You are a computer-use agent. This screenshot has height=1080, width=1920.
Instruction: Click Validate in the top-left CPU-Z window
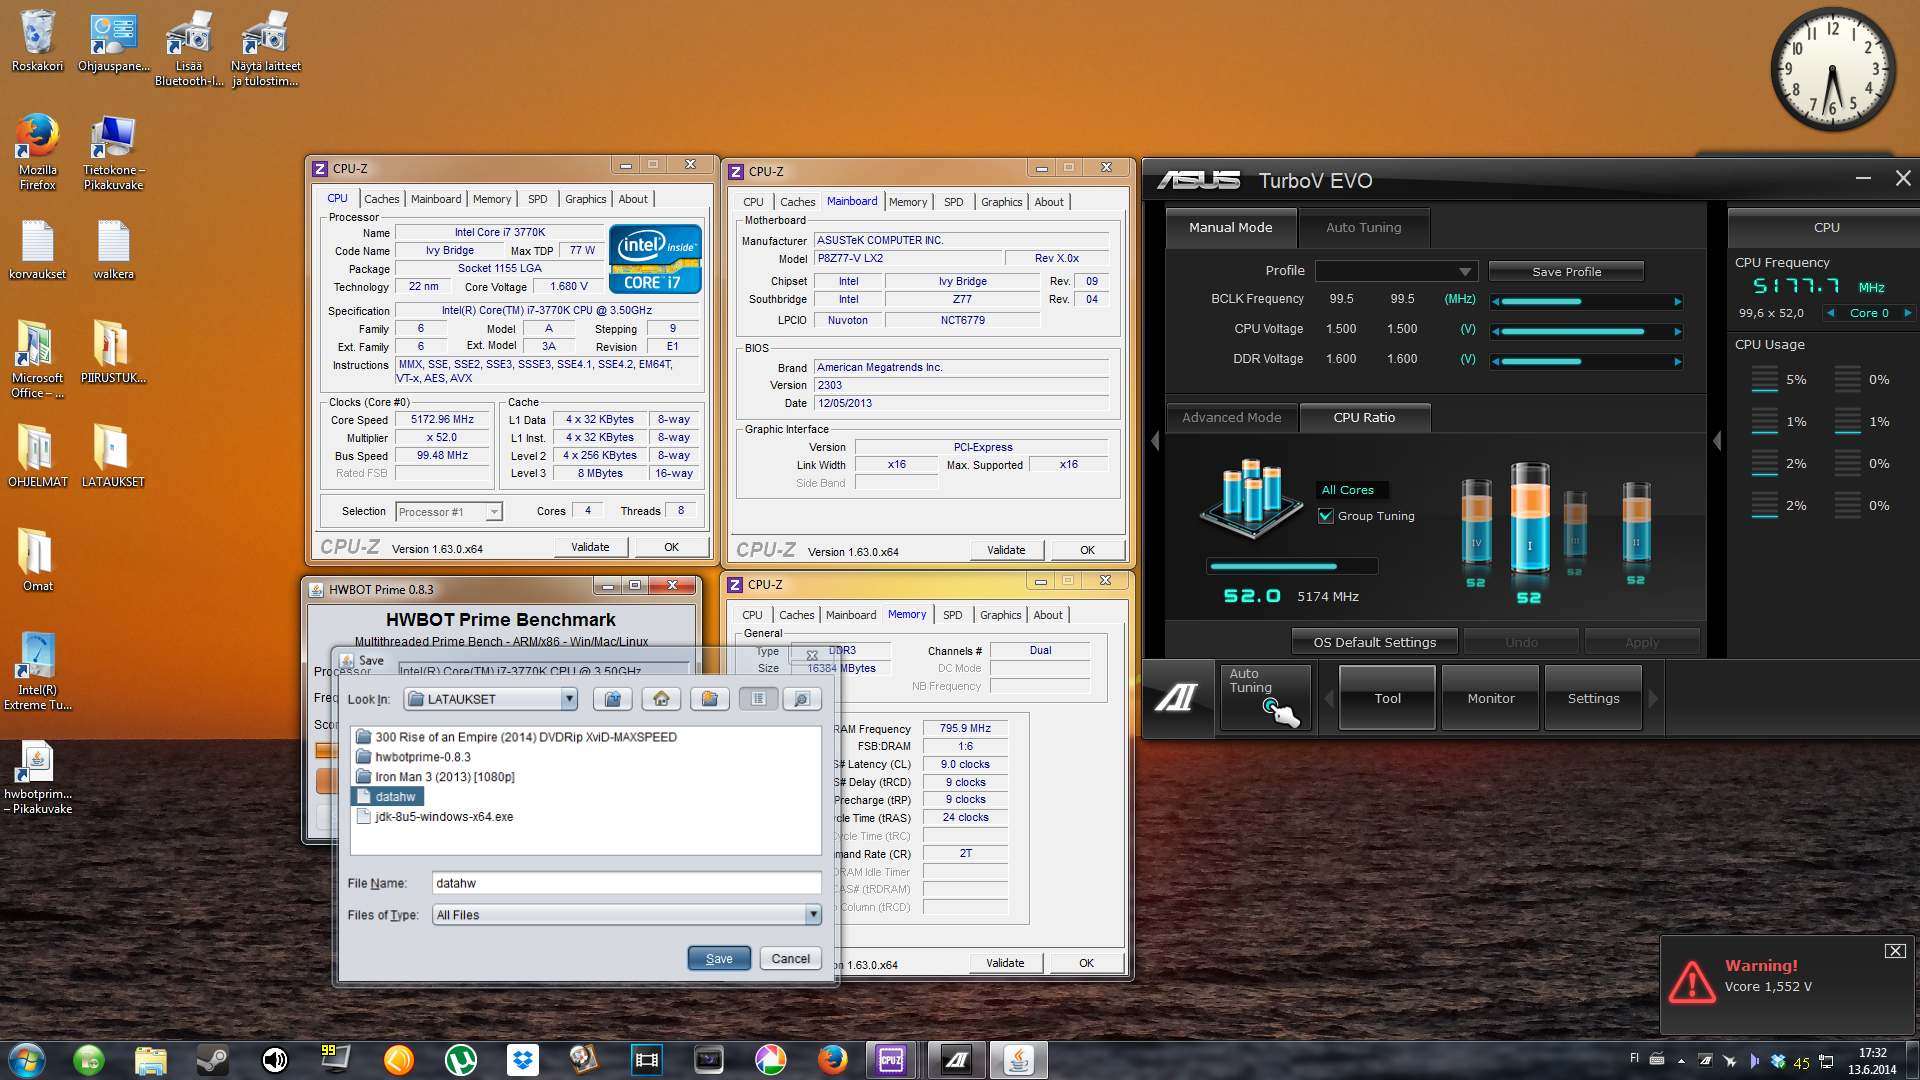tap(590, 547)
